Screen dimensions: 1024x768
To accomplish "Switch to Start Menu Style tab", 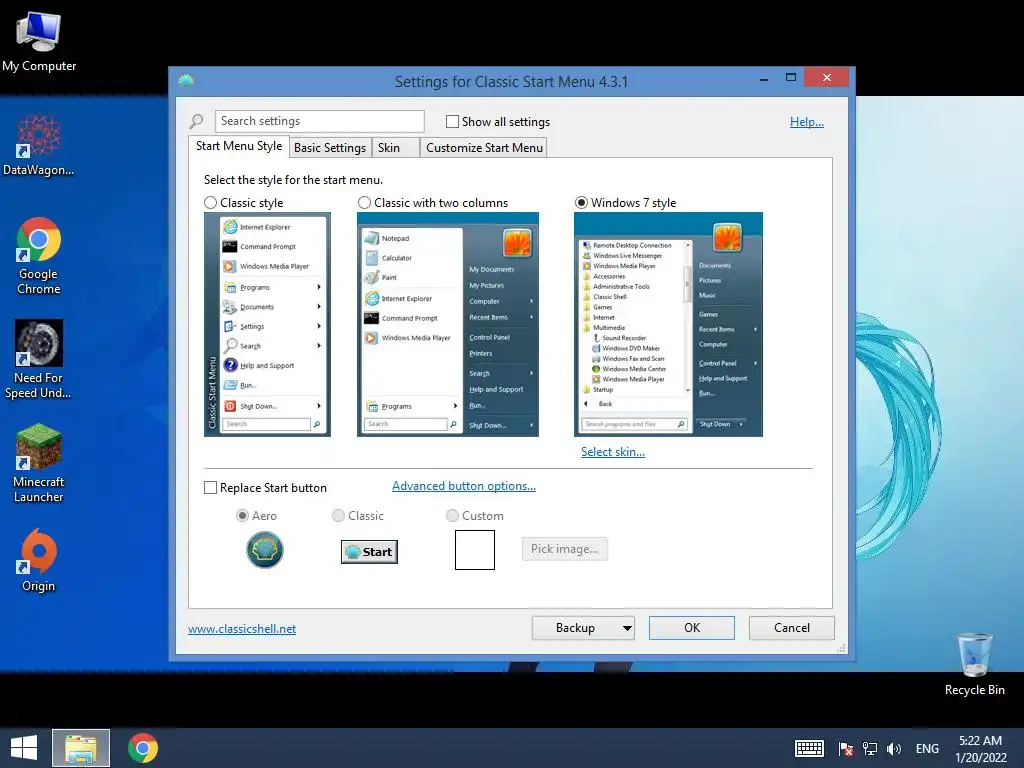I will 239,146.
